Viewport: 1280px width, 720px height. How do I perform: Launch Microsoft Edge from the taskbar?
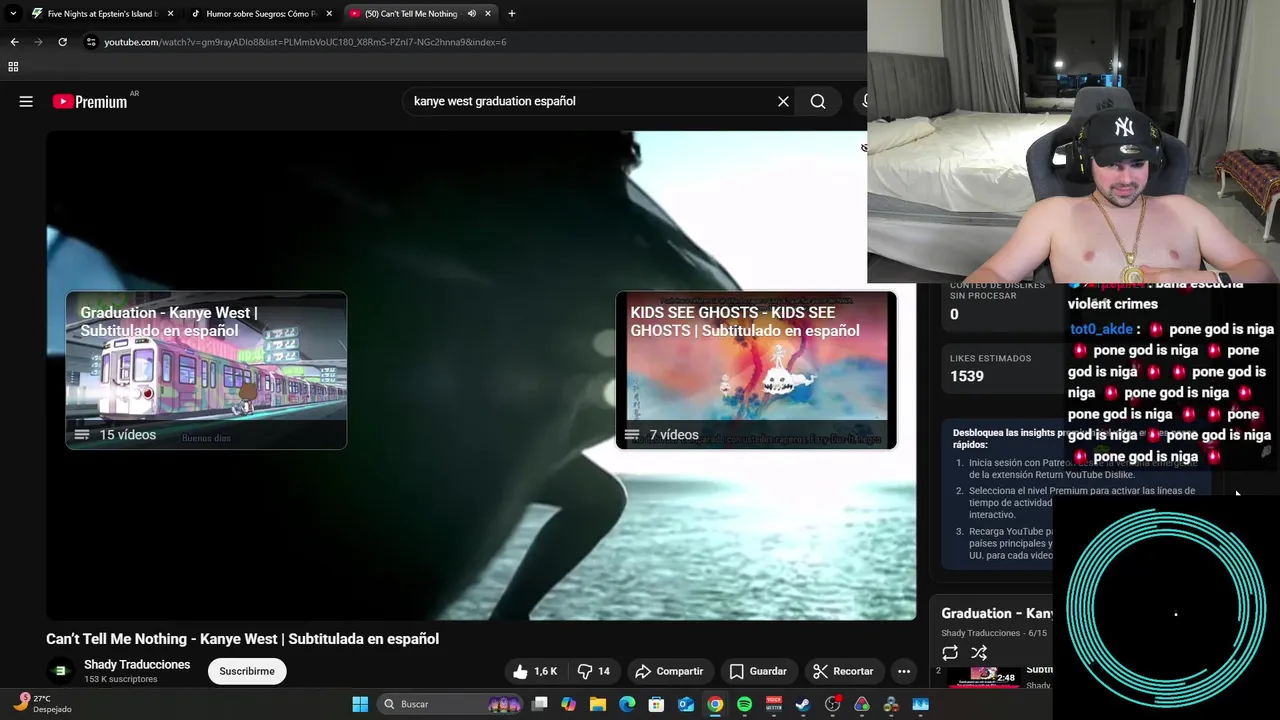[x=627, y=704]
